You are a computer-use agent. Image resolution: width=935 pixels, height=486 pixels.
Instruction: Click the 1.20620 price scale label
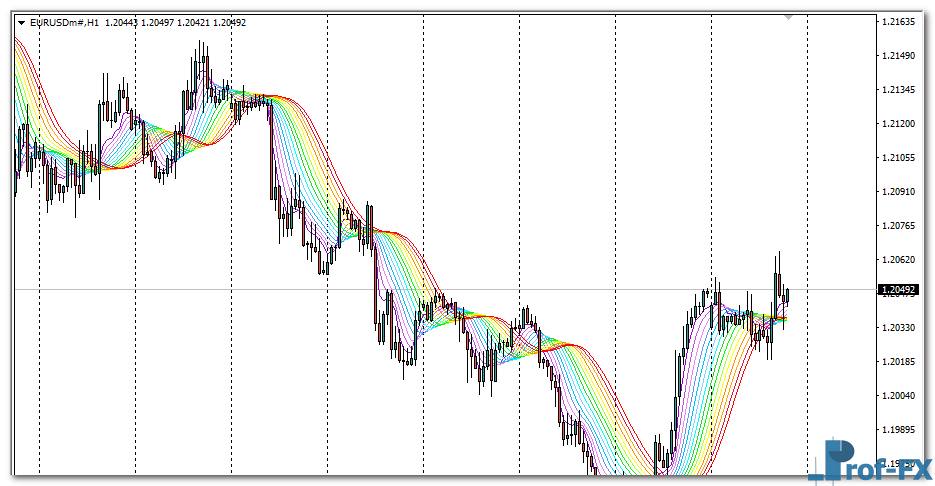click(901, 259)
